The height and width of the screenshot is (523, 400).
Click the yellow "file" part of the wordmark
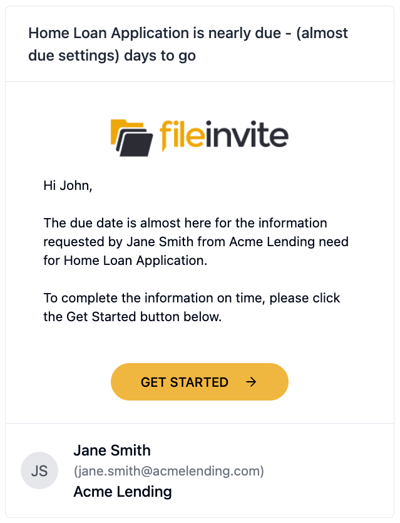click(x=182, y=135)
